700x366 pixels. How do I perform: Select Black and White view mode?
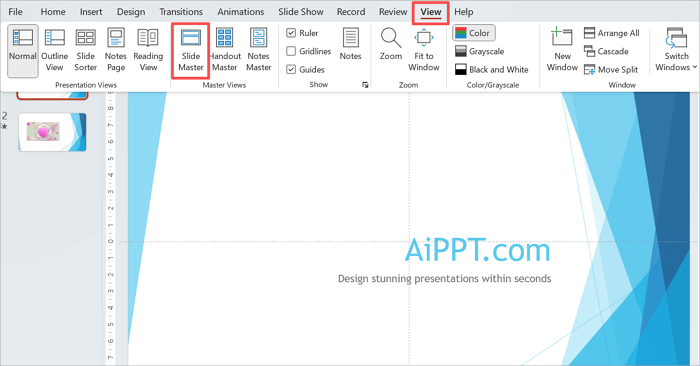click(492, 70)
